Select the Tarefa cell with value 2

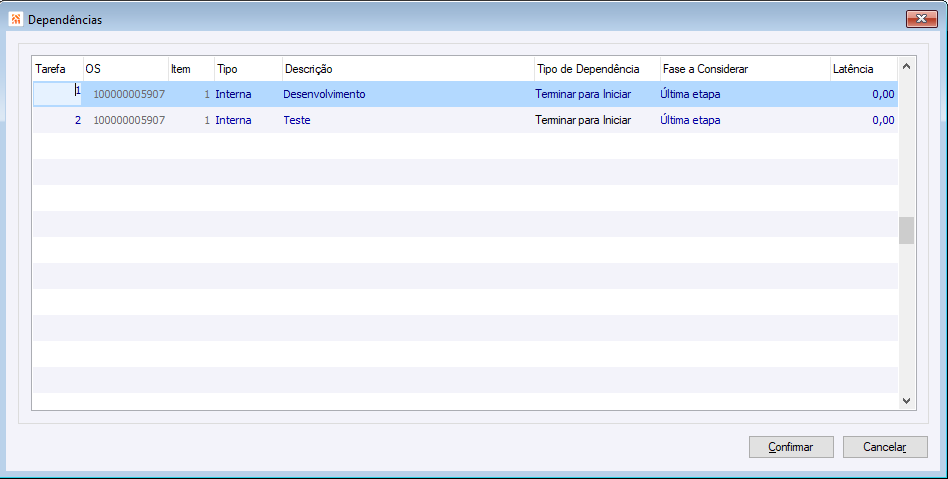[x=58, y=120]
